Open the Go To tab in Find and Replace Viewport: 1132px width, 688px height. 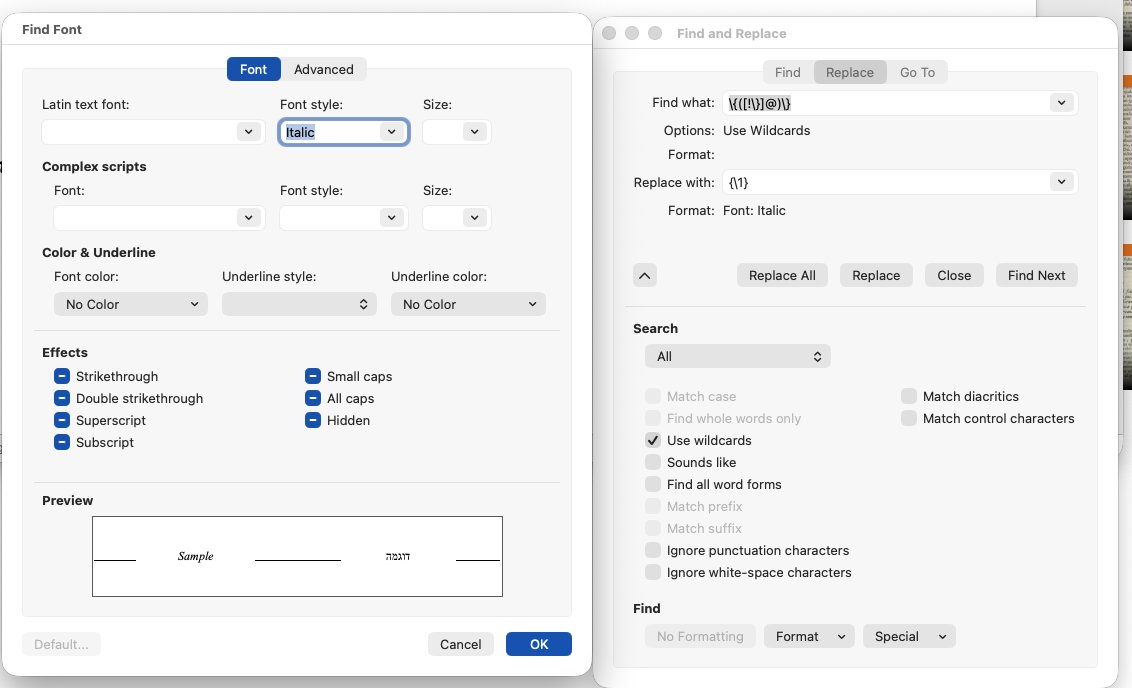click(x=917, y=72)
